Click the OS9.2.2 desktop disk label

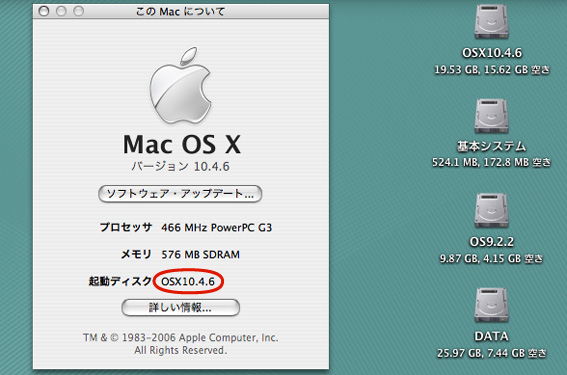tap(491, 242)
